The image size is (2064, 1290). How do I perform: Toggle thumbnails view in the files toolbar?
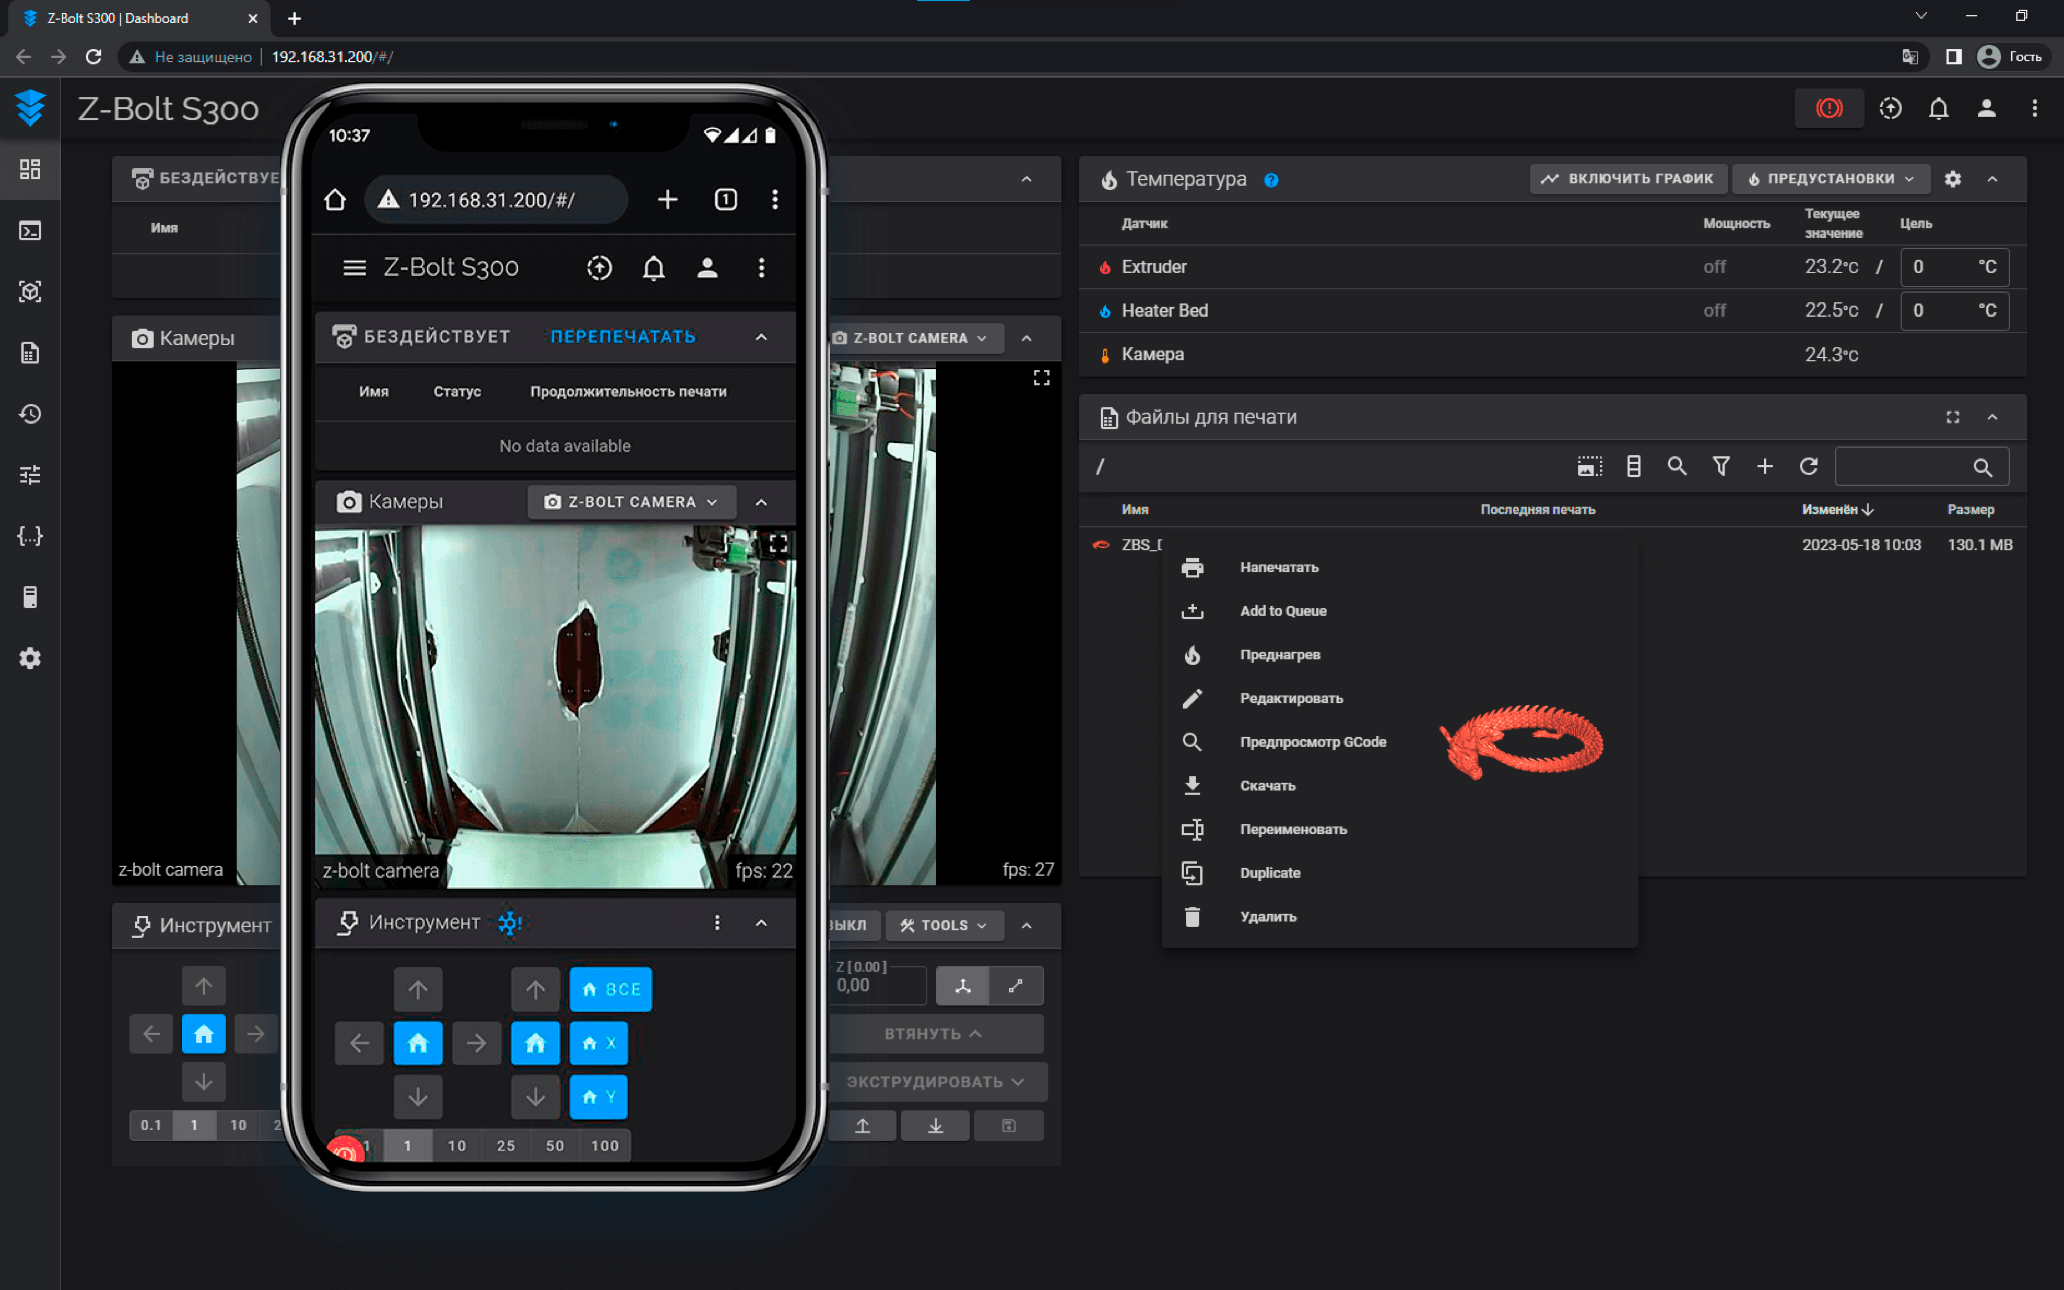click(x=1589, y=466)
